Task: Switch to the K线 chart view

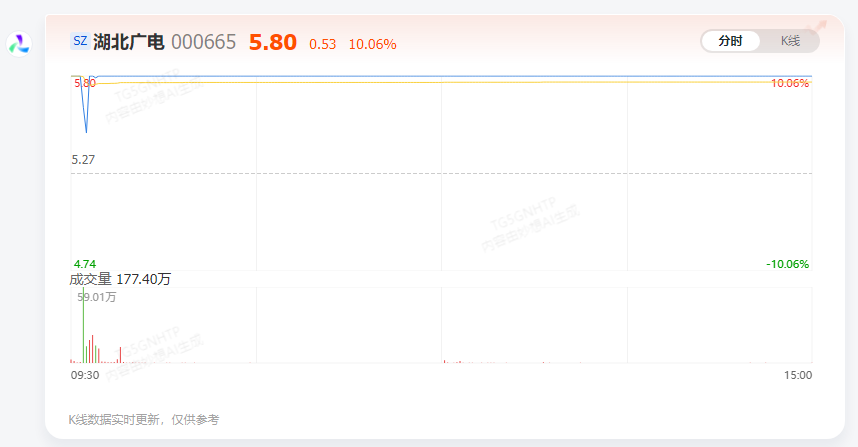Action: (790, 41)
